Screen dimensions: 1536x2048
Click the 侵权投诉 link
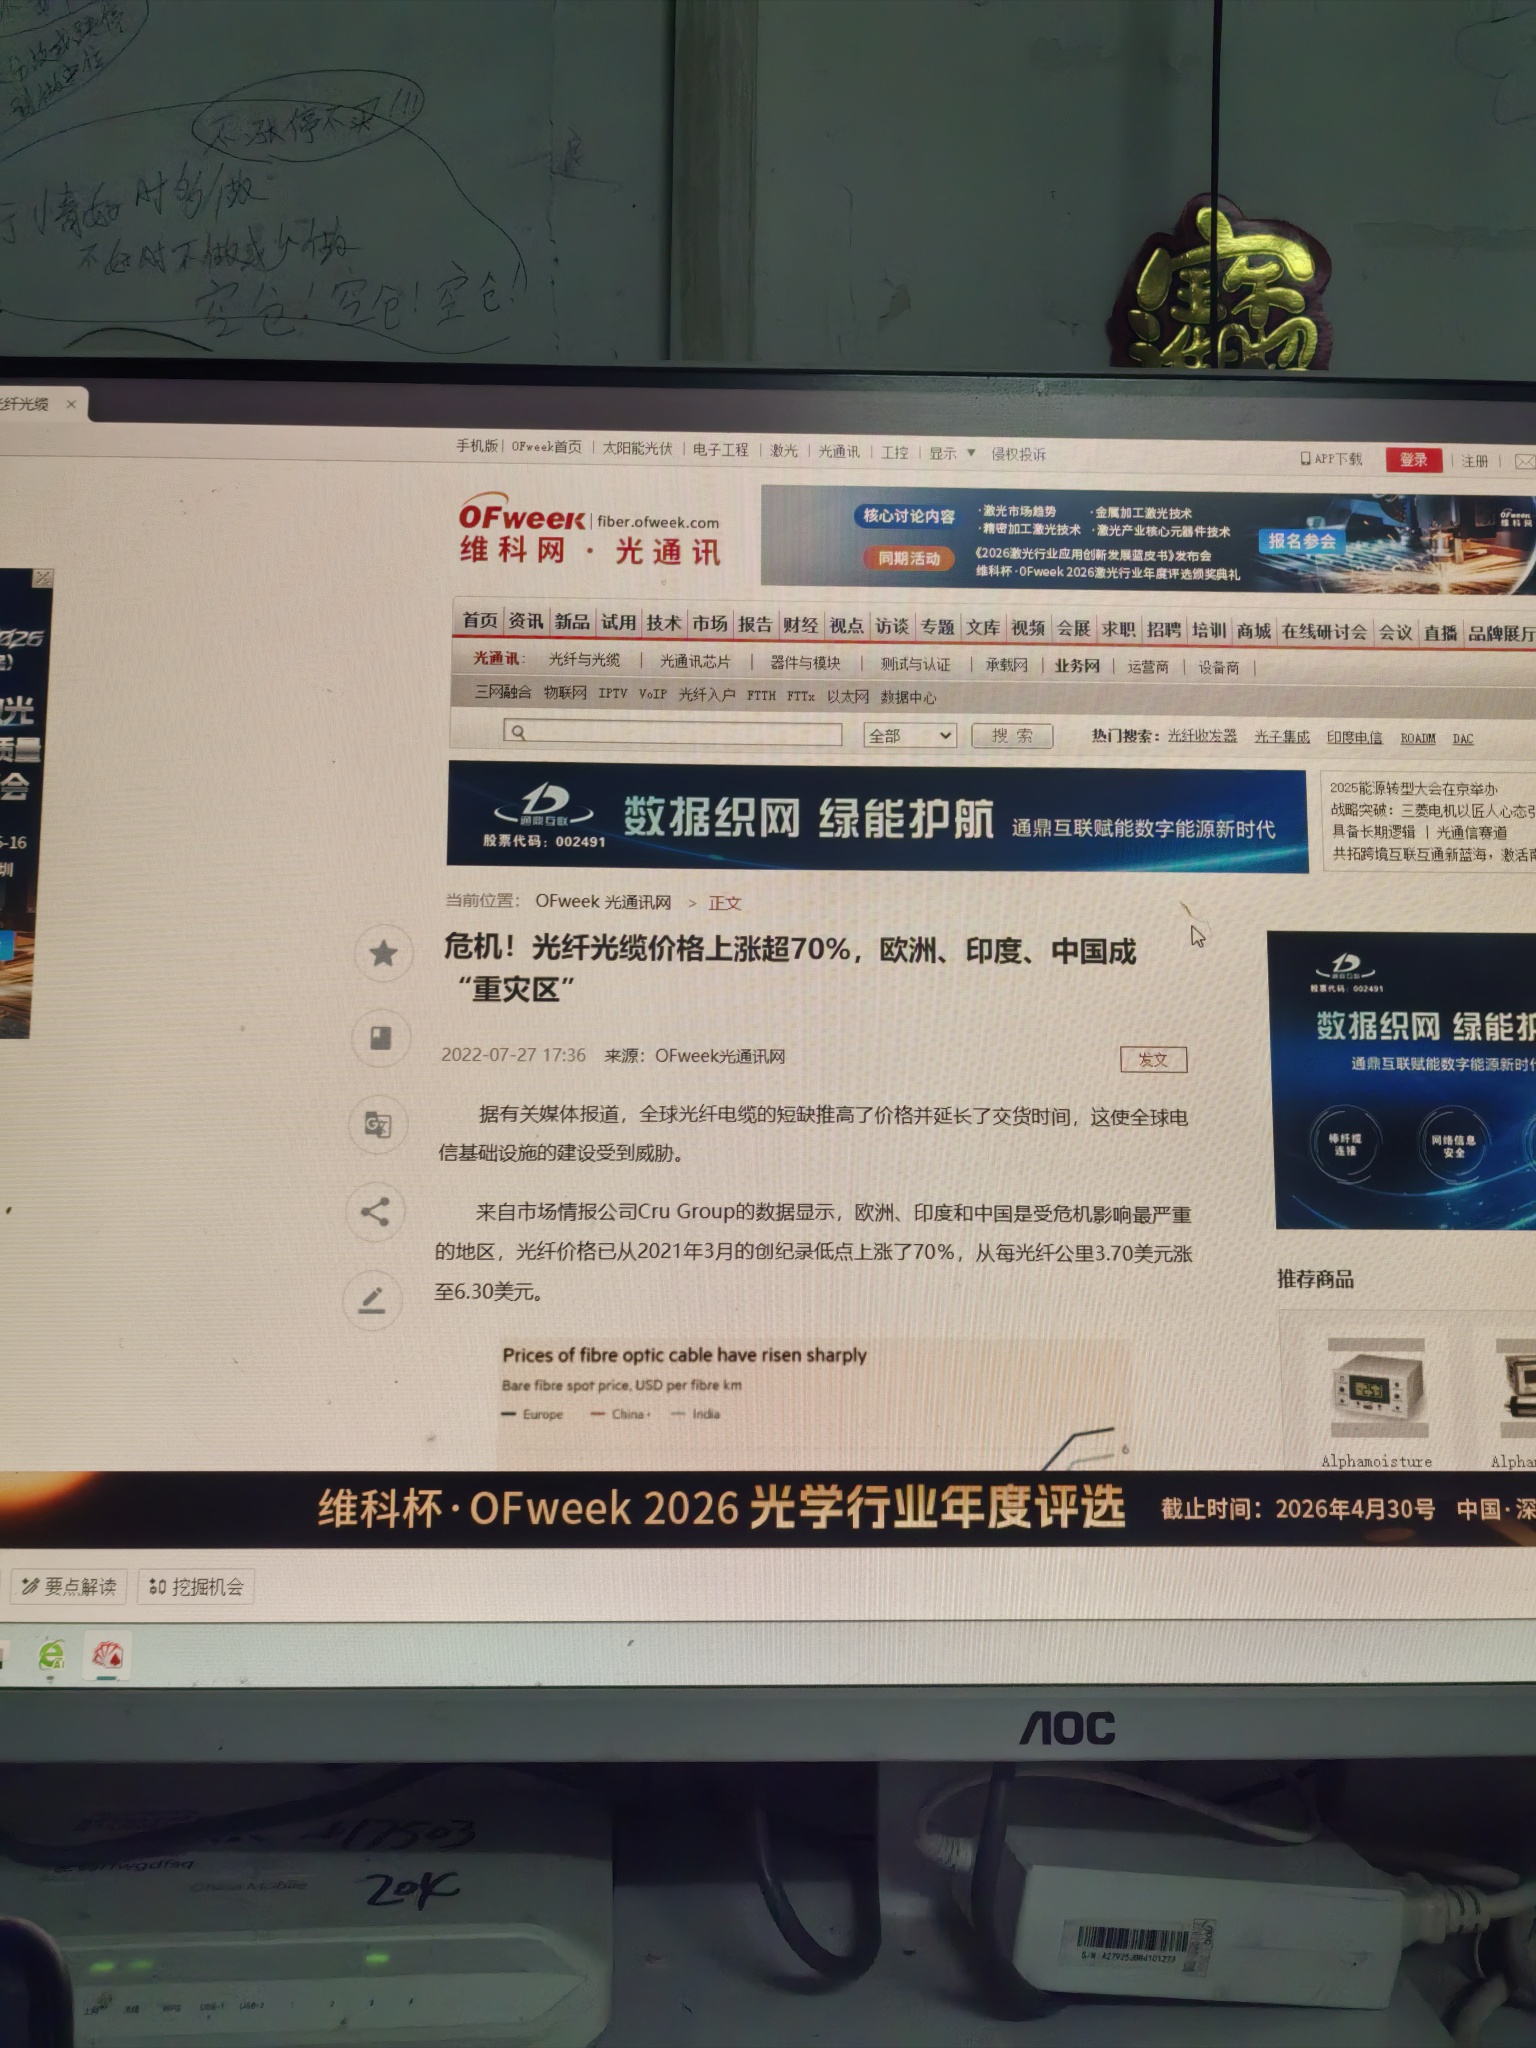tap(1018, 454)
